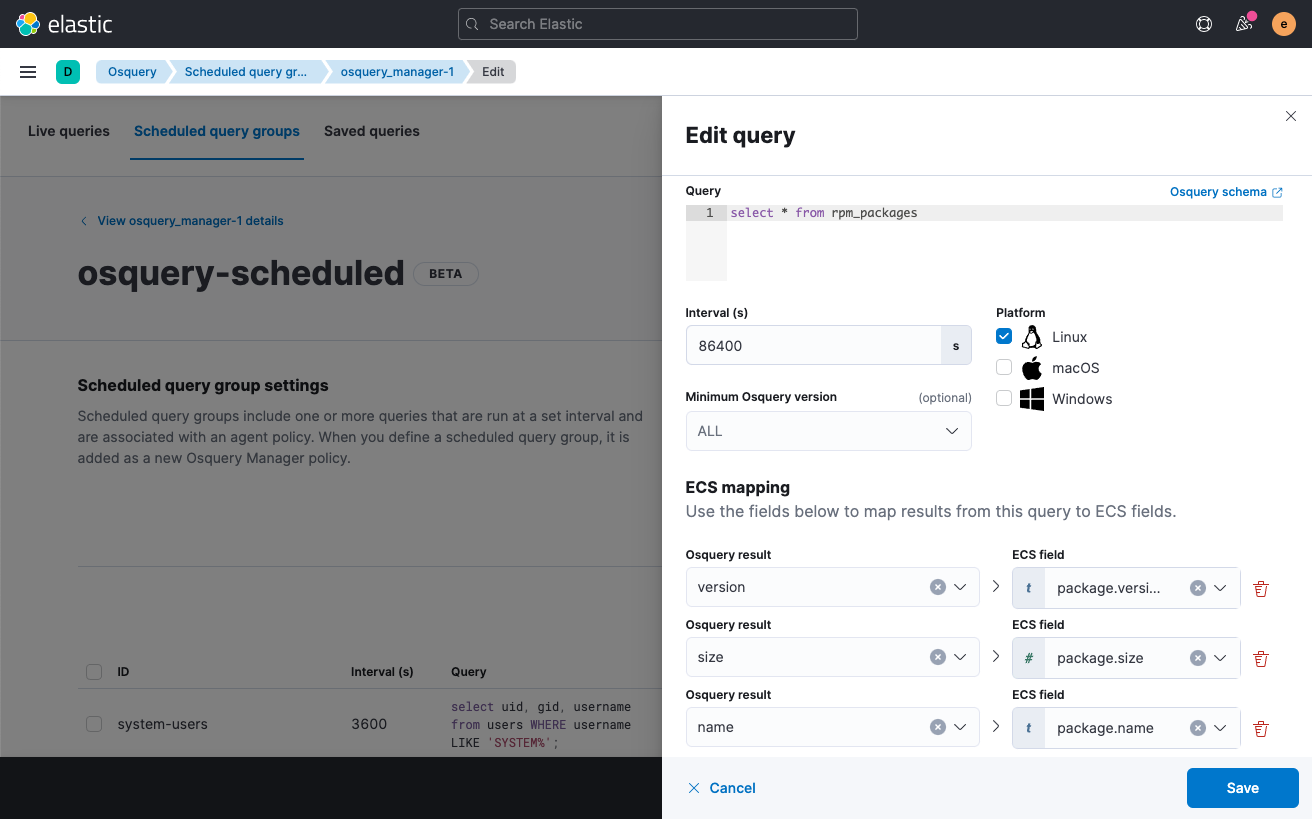The width and height of the screenshot is (1312, 819).
Task: Click the Windows logo icon
Action: click(x=1032, y=399)
